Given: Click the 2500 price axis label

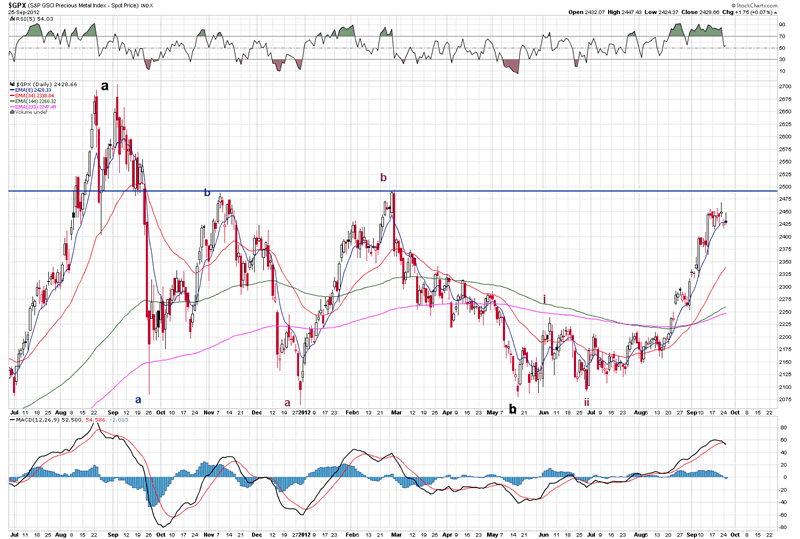Looking at the screenshot, I should (x=783, y=187).
